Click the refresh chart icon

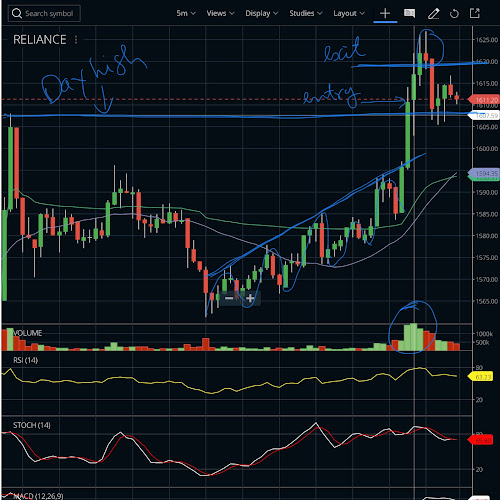pos(454,14)
